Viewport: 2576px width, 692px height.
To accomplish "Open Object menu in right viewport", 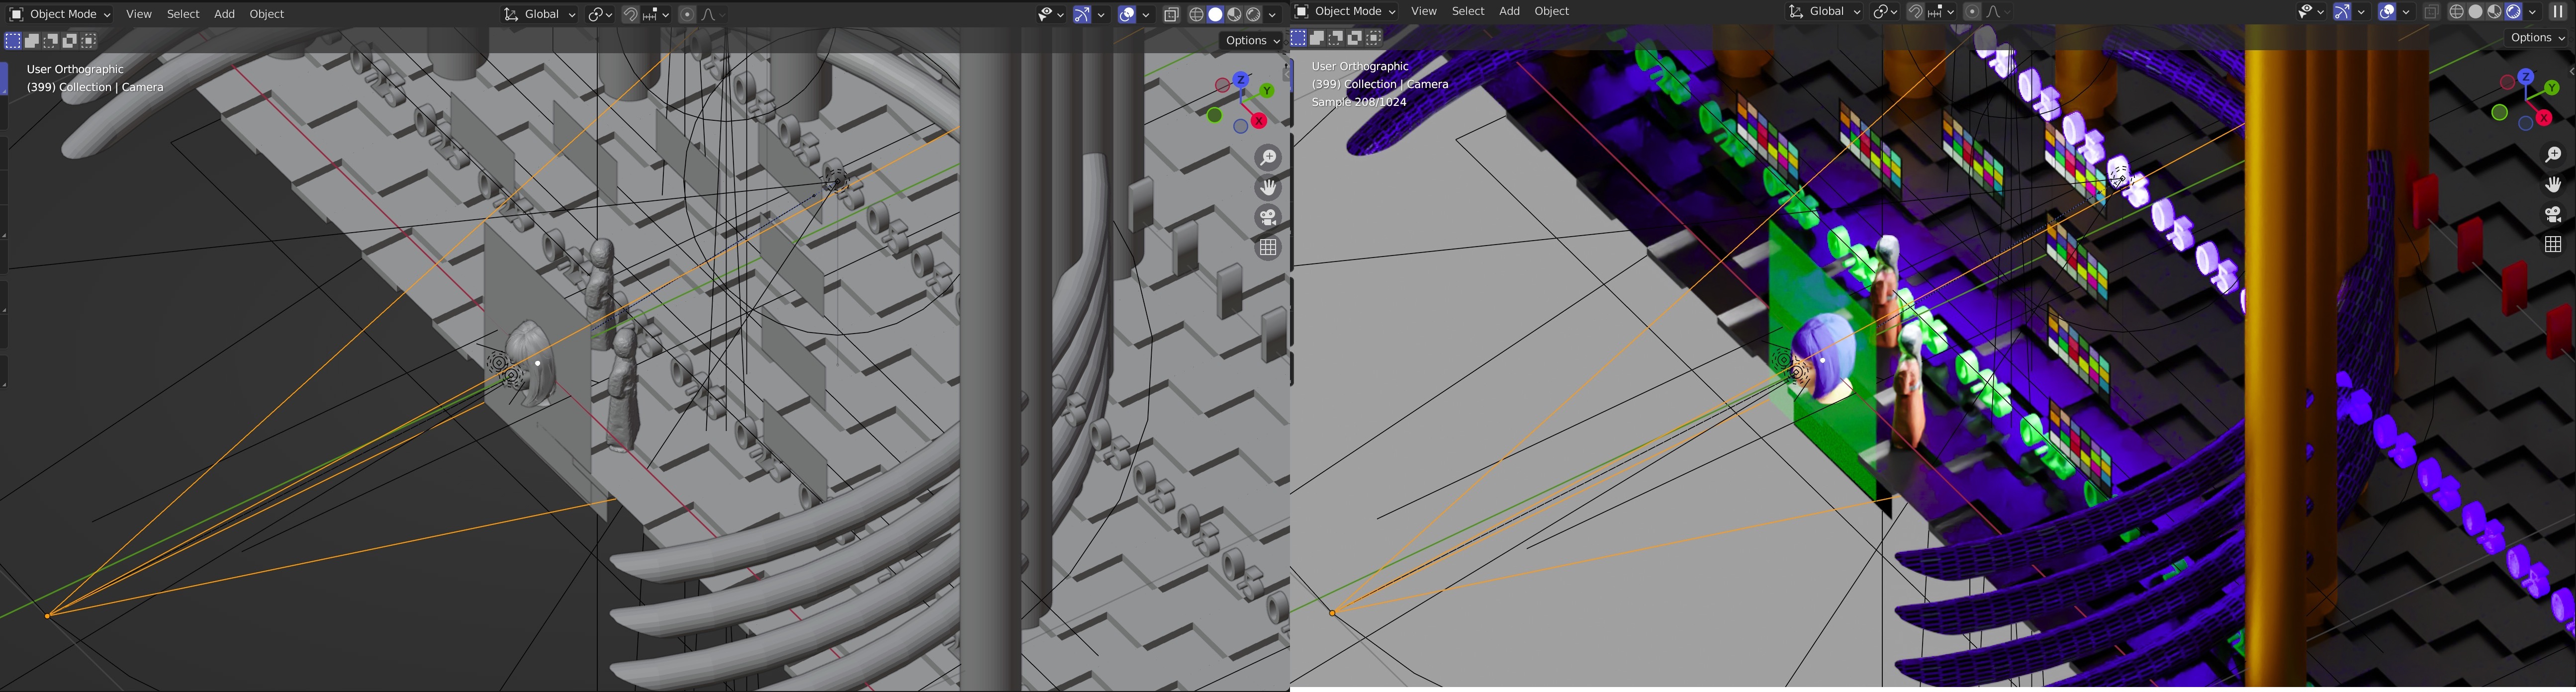I will click(1552, 11).
